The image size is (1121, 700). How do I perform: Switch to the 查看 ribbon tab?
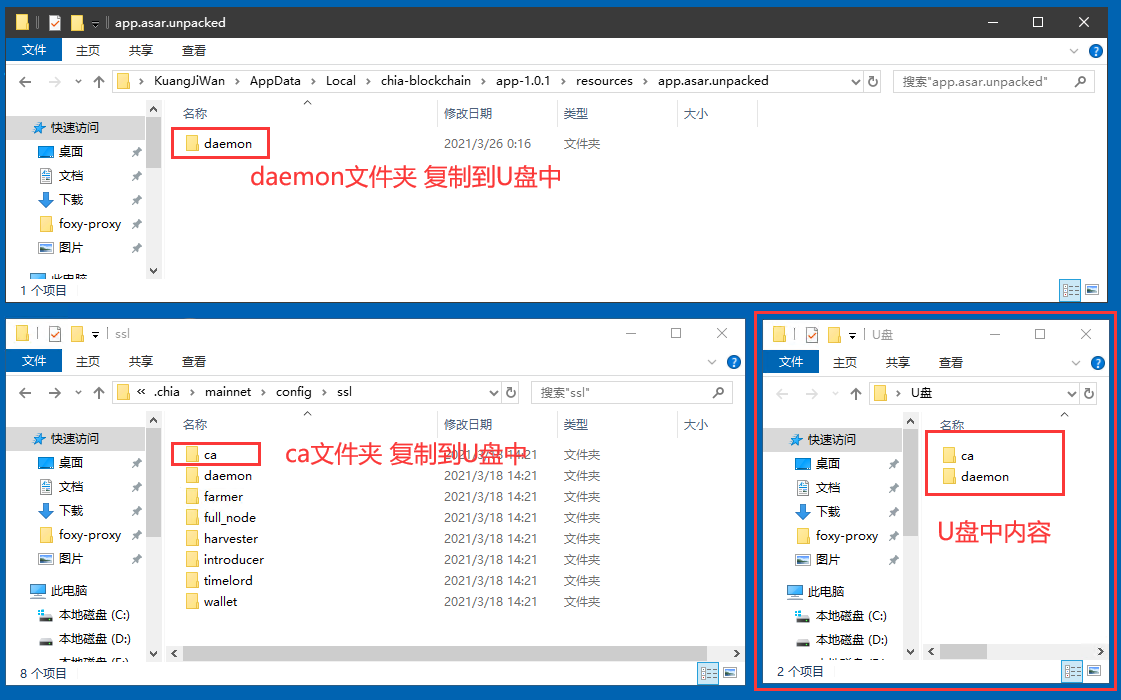pyautogui.click(x=193, y=50)
